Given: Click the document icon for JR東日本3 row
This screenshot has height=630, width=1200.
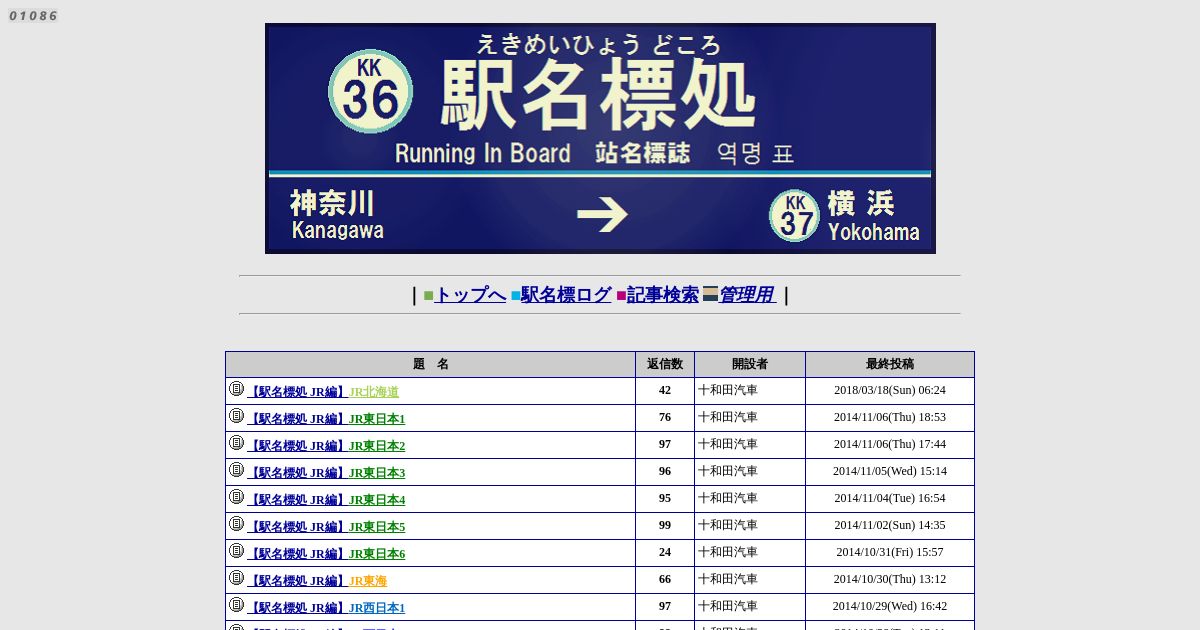Looking at the screenshot, I should (x=236, y=470).
